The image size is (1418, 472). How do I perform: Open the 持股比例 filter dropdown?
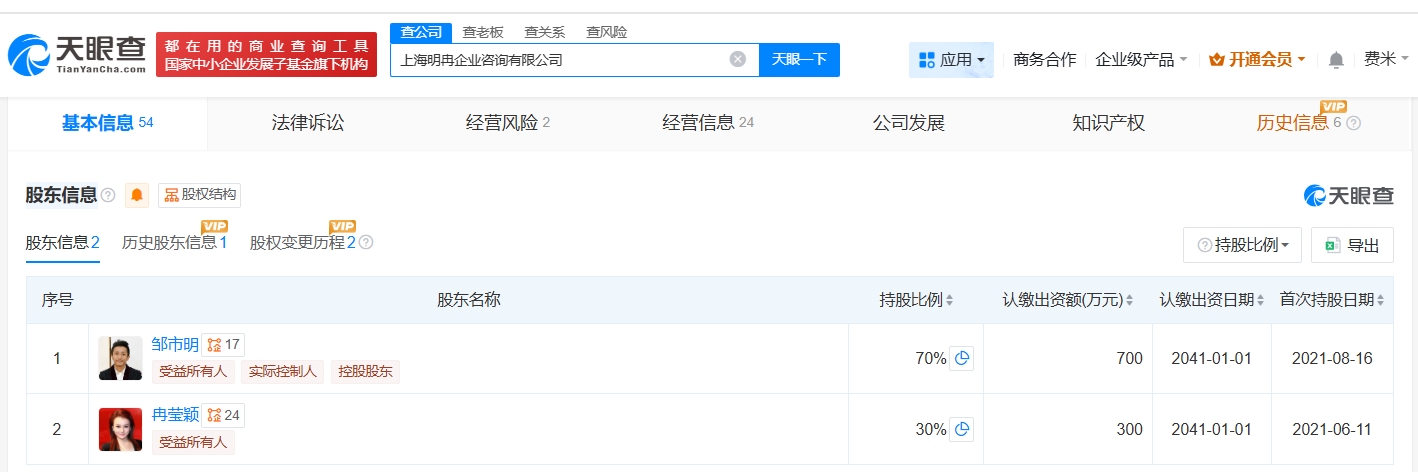1242,245
